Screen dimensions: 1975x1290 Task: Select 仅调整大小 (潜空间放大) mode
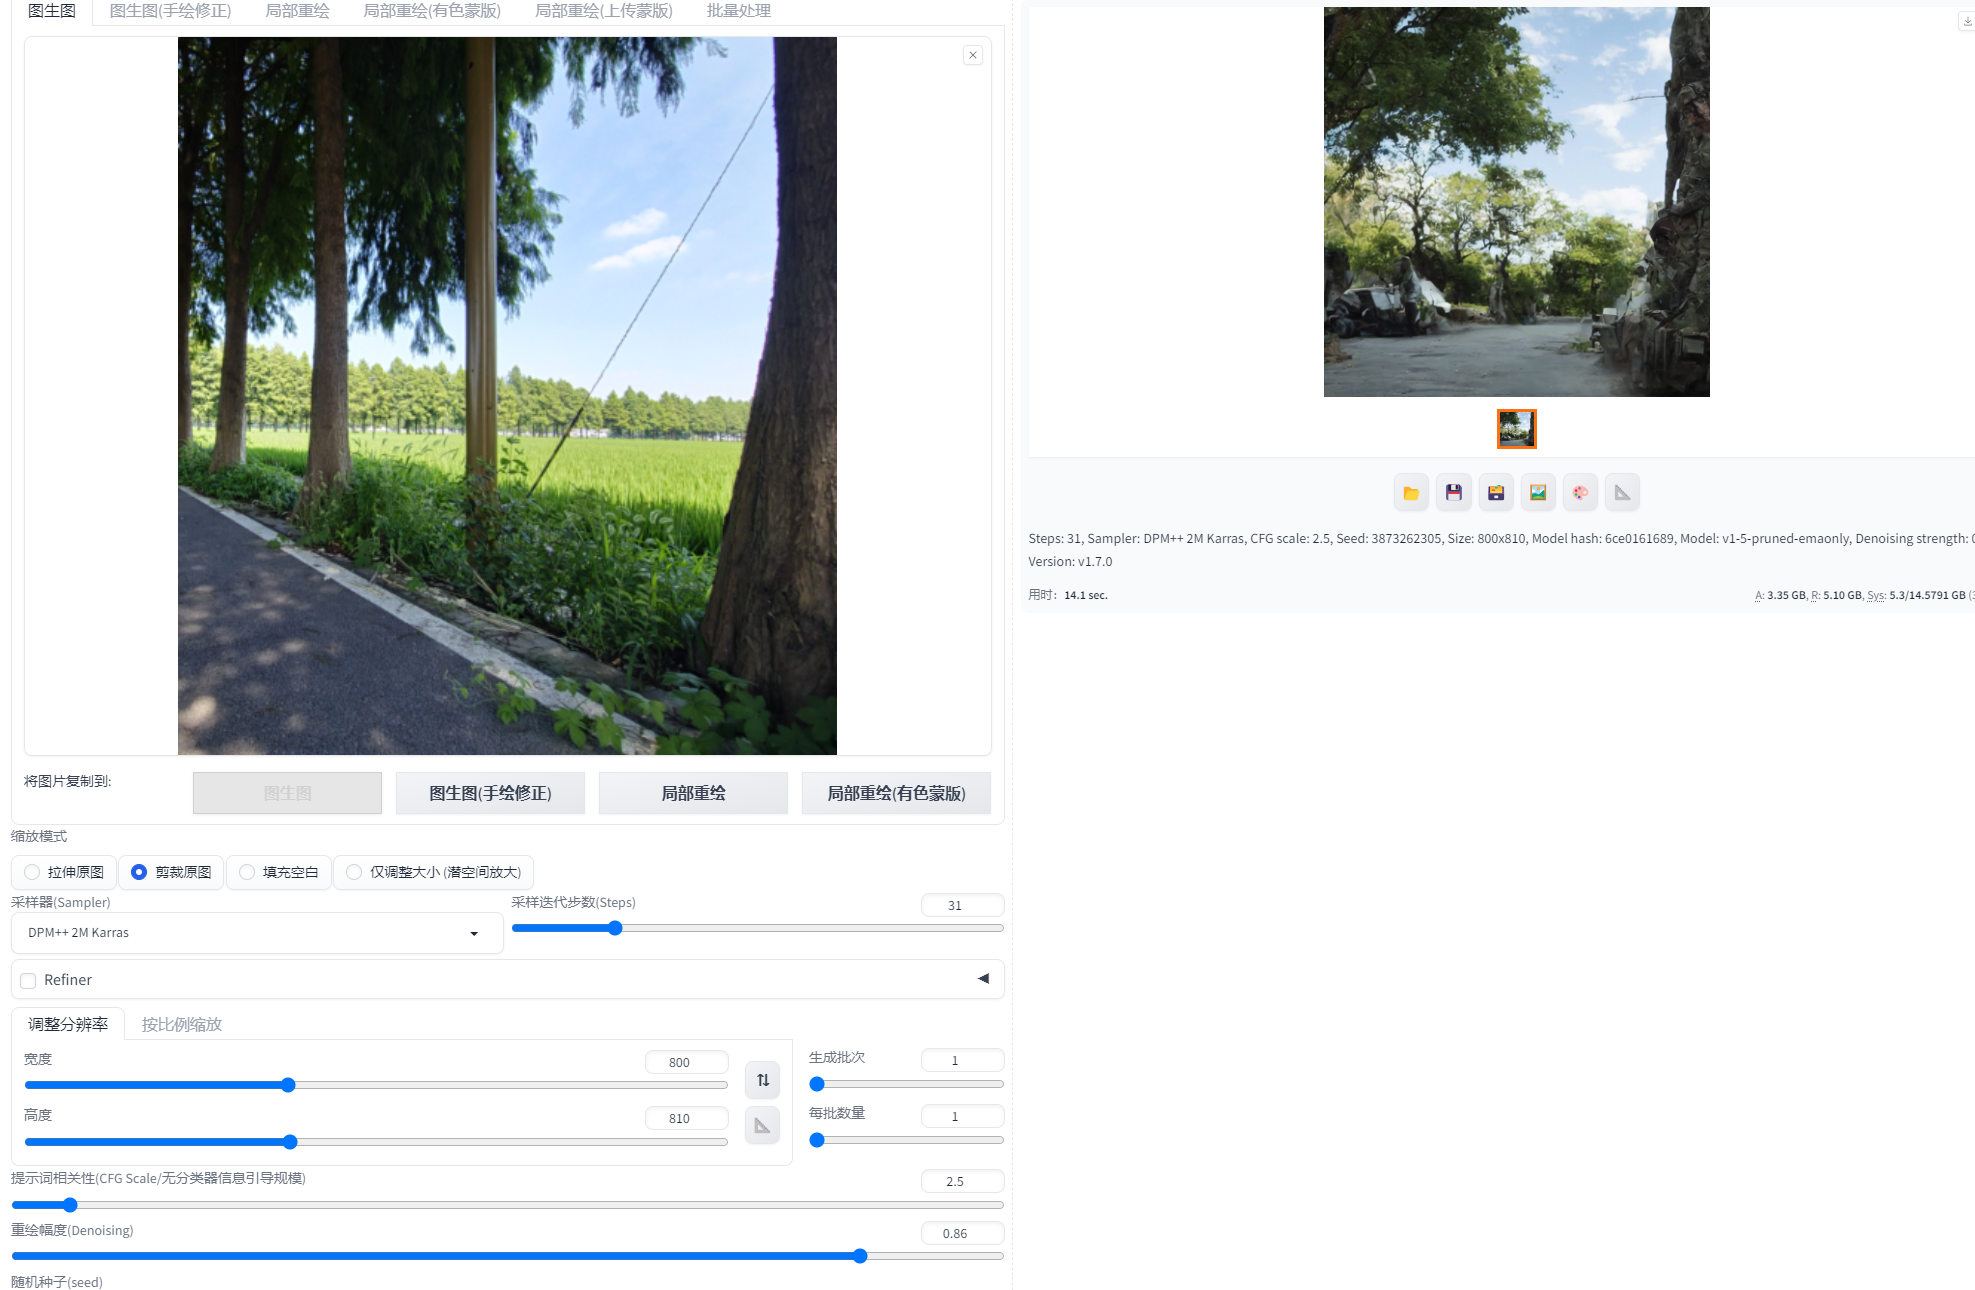point(434,872)
